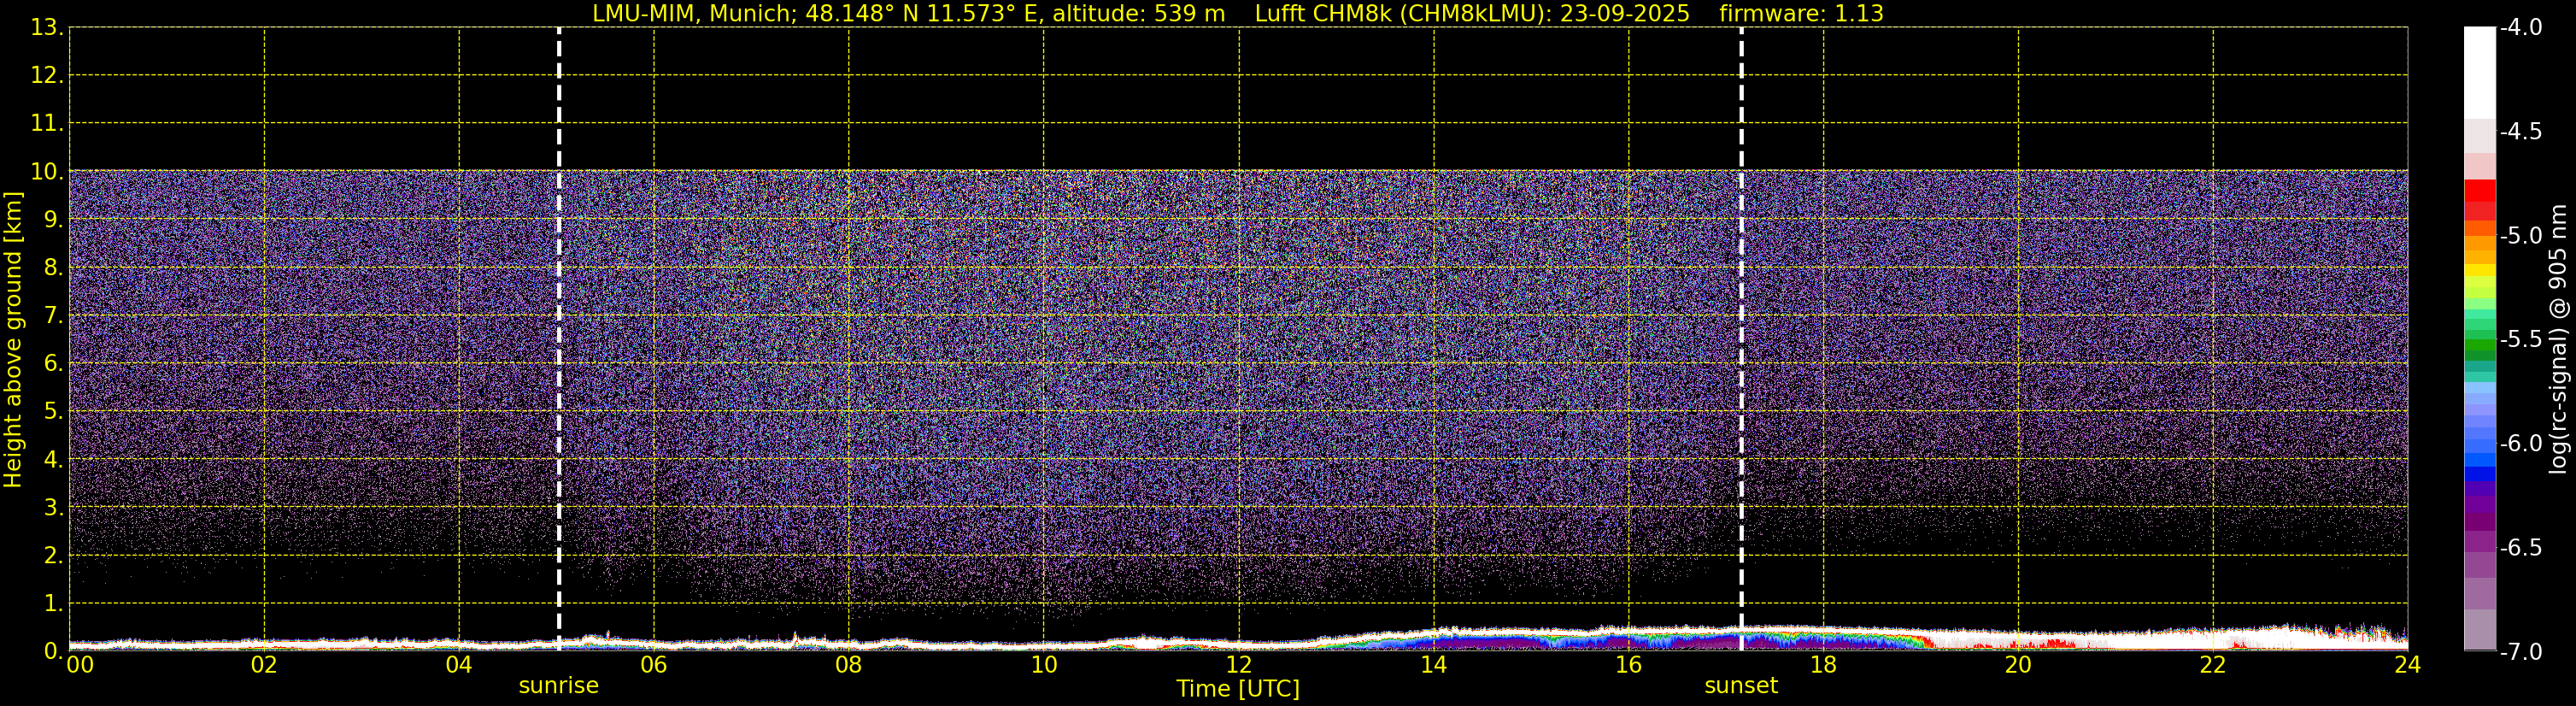Click the 'sunset' label below the time axis

coord(1741,686)
